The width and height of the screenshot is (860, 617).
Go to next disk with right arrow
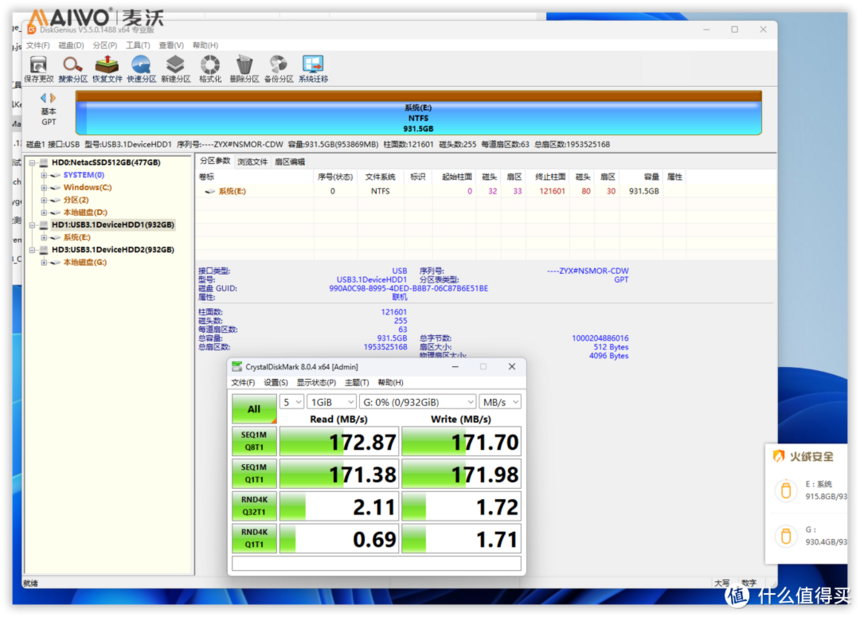pyautogui.click(x=53, y=98)
